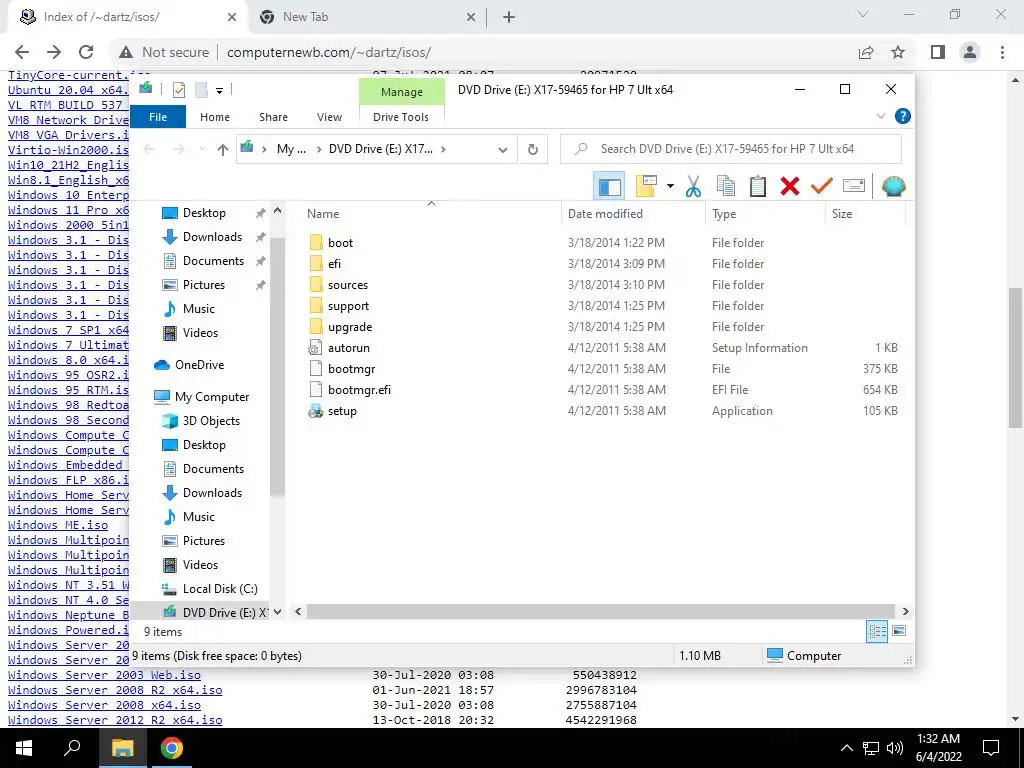
Task: Open the Home ribbon tab
Action: point(215,117)
